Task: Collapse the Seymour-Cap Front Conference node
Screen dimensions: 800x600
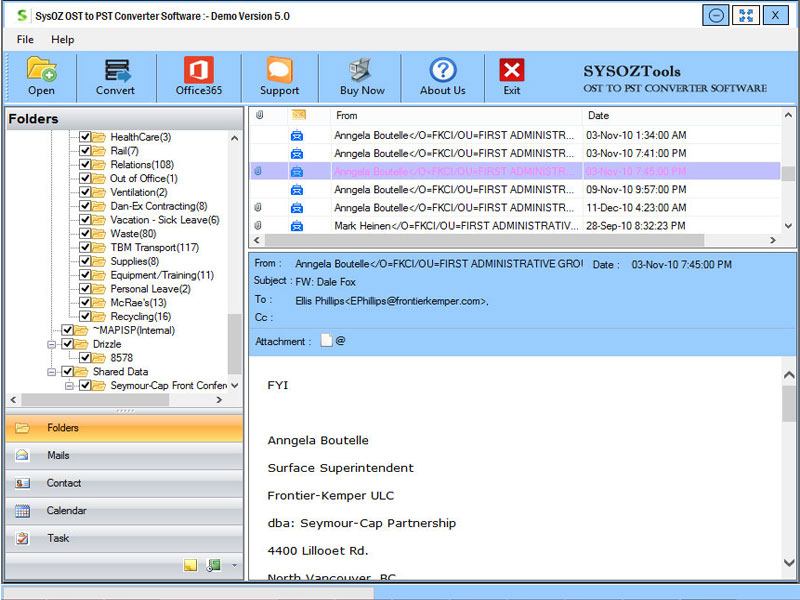Action: tap(69, 386)
